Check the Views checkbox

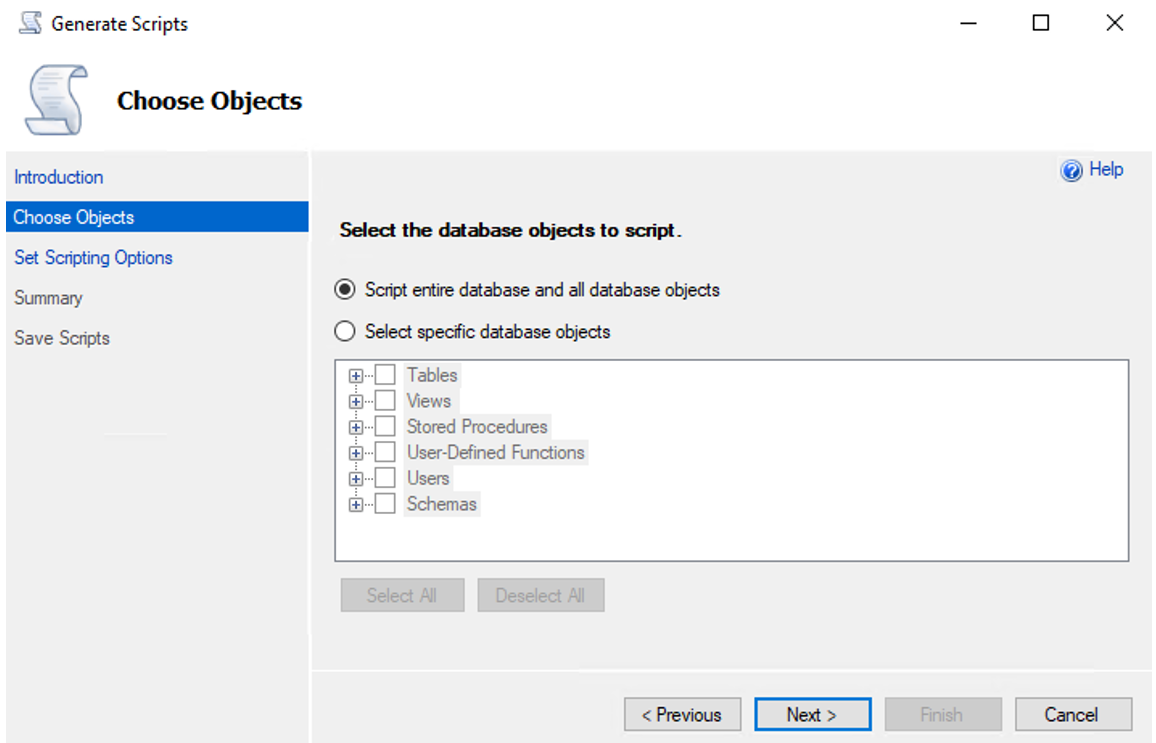(385, 400)
